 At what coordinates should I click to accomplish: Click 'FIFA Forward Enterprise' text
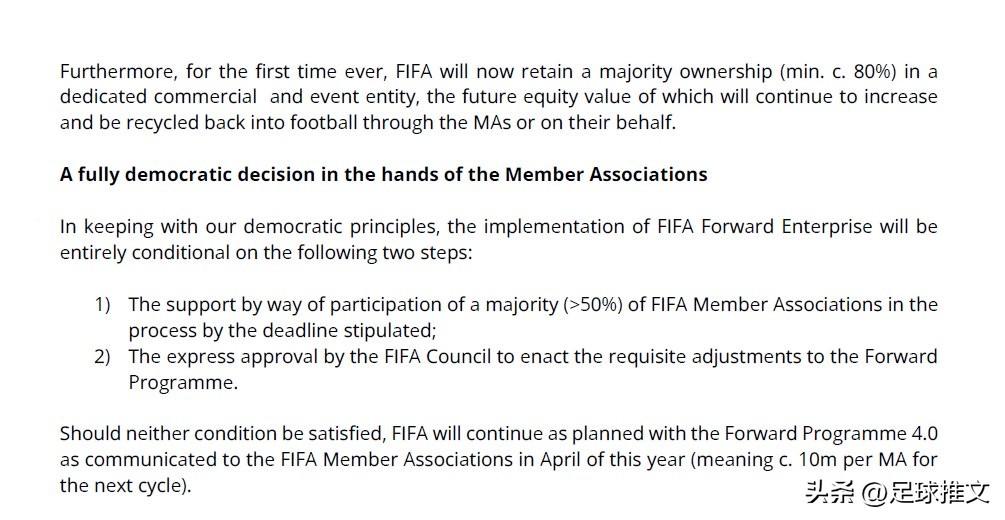tap(765, 227)
